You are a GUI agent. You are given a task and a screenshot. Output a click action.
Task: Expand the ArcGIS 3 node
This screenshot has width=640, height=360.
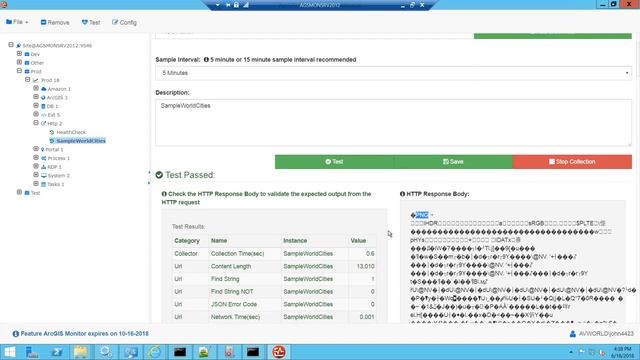pos(36,97)
